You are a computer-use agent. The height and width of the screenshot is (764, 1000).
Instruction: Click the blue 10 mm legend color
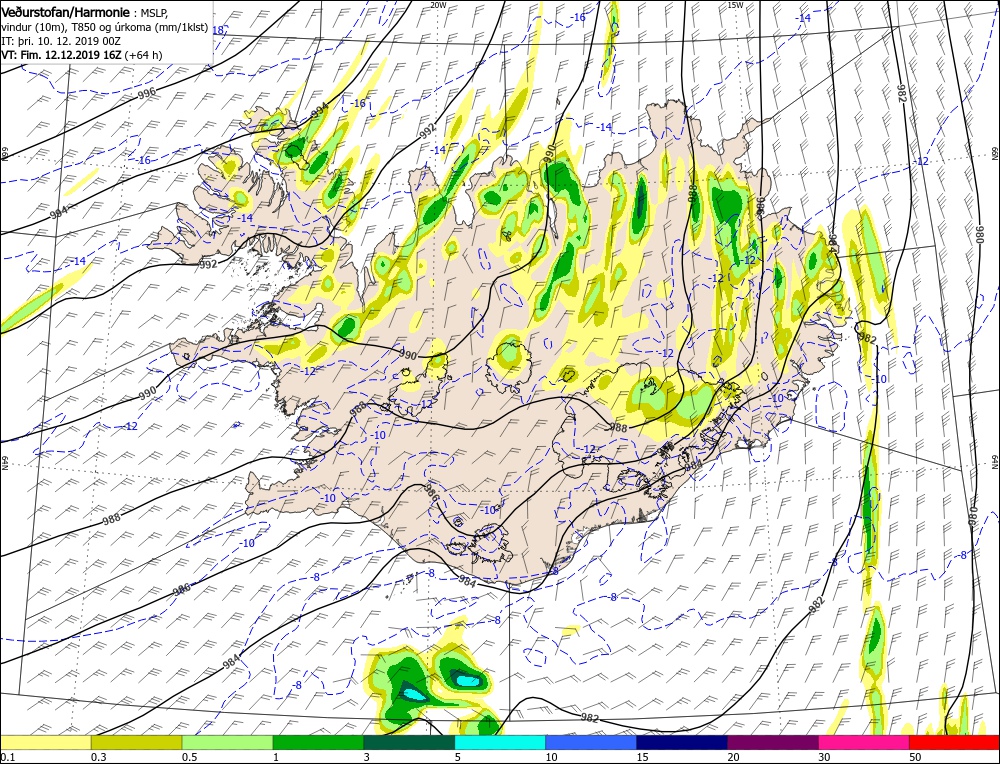pyautogui.click(x=591, y=742)
